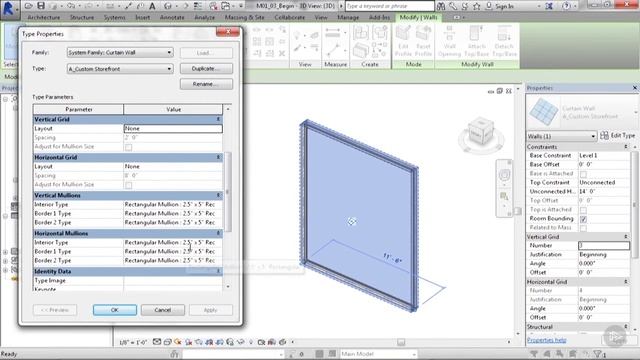Open the Collaborate ribbon tab
Viewport: 640px width, 360px height.
pos(289,18)
